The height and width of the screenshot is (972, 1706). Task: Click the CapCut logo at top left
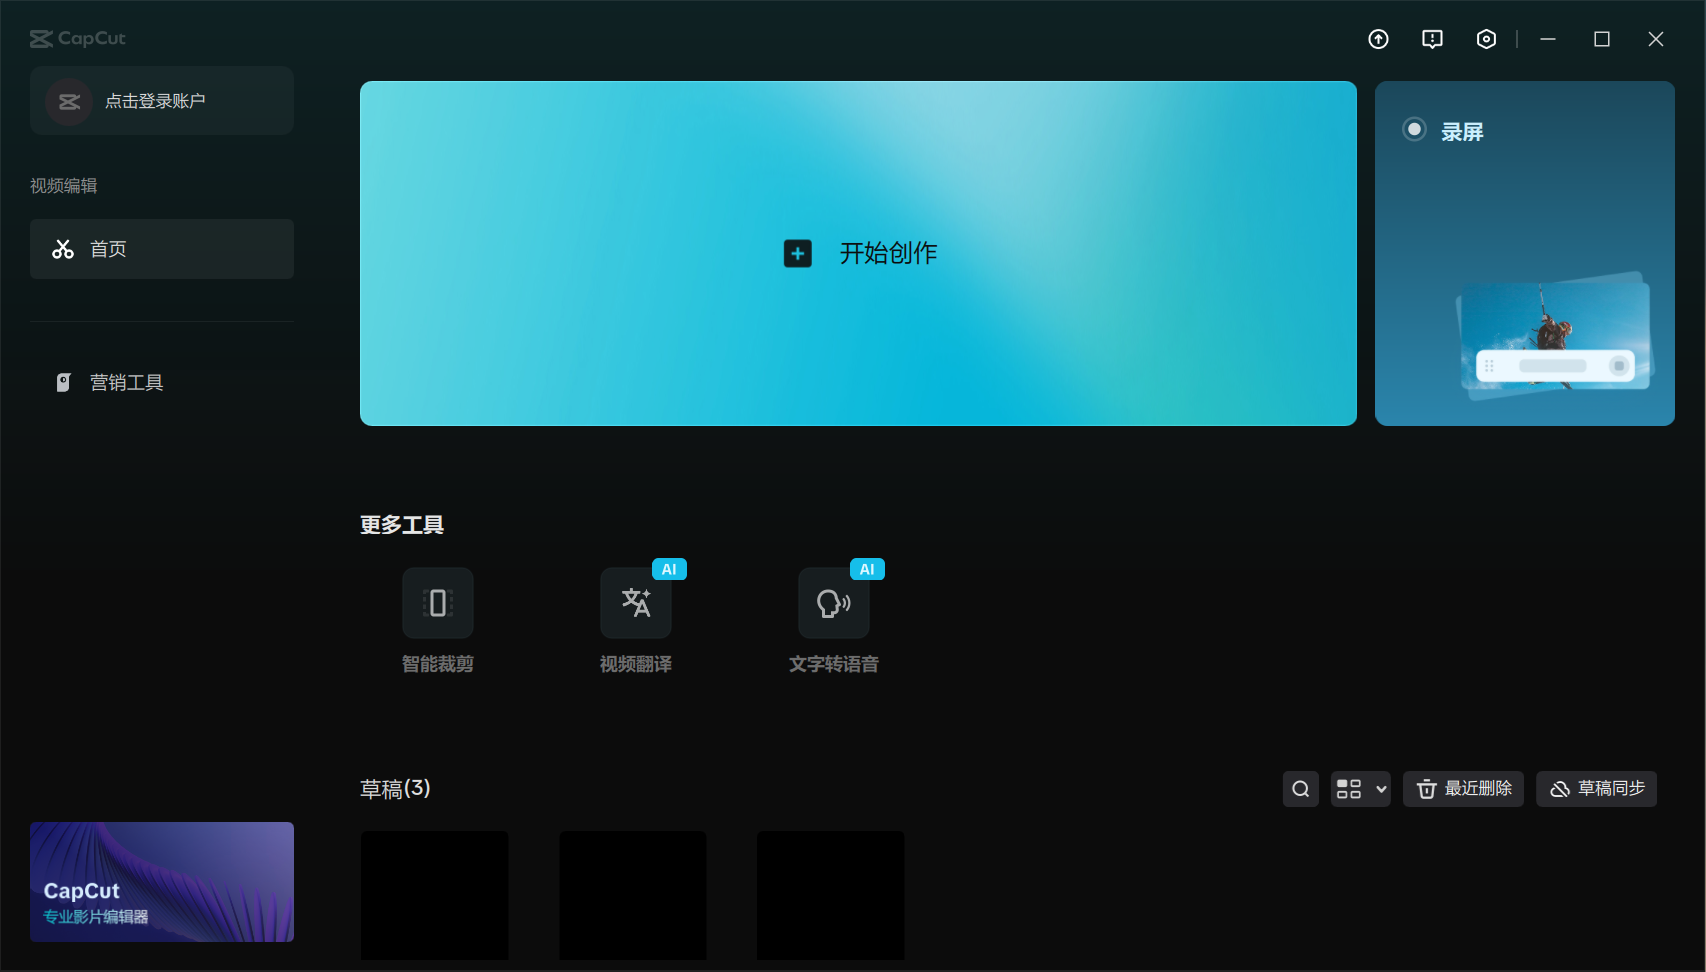(77, 38)
